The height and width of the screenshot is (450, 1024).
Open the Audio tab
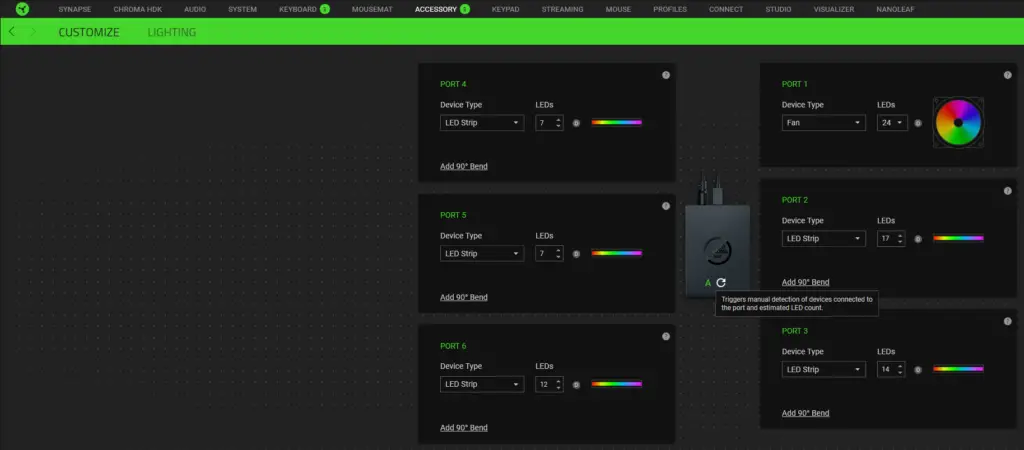[x=195, y=9]
